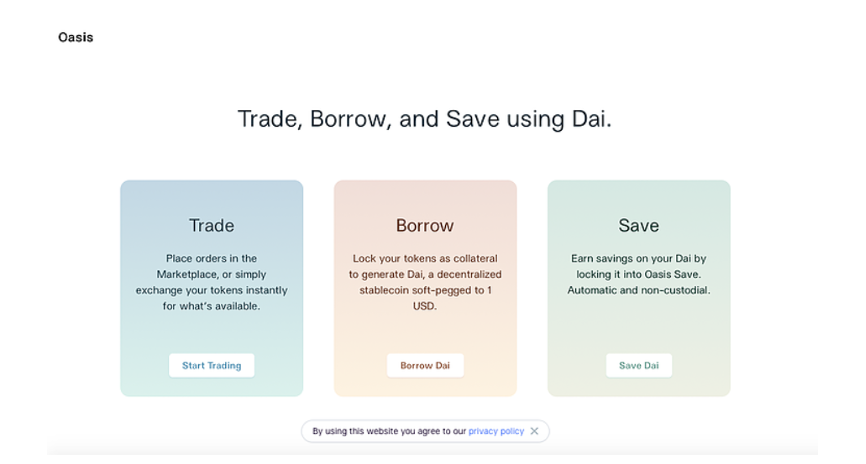Click the green Save card background
Viewport: 866px width, 464px height.
point(638,333)
